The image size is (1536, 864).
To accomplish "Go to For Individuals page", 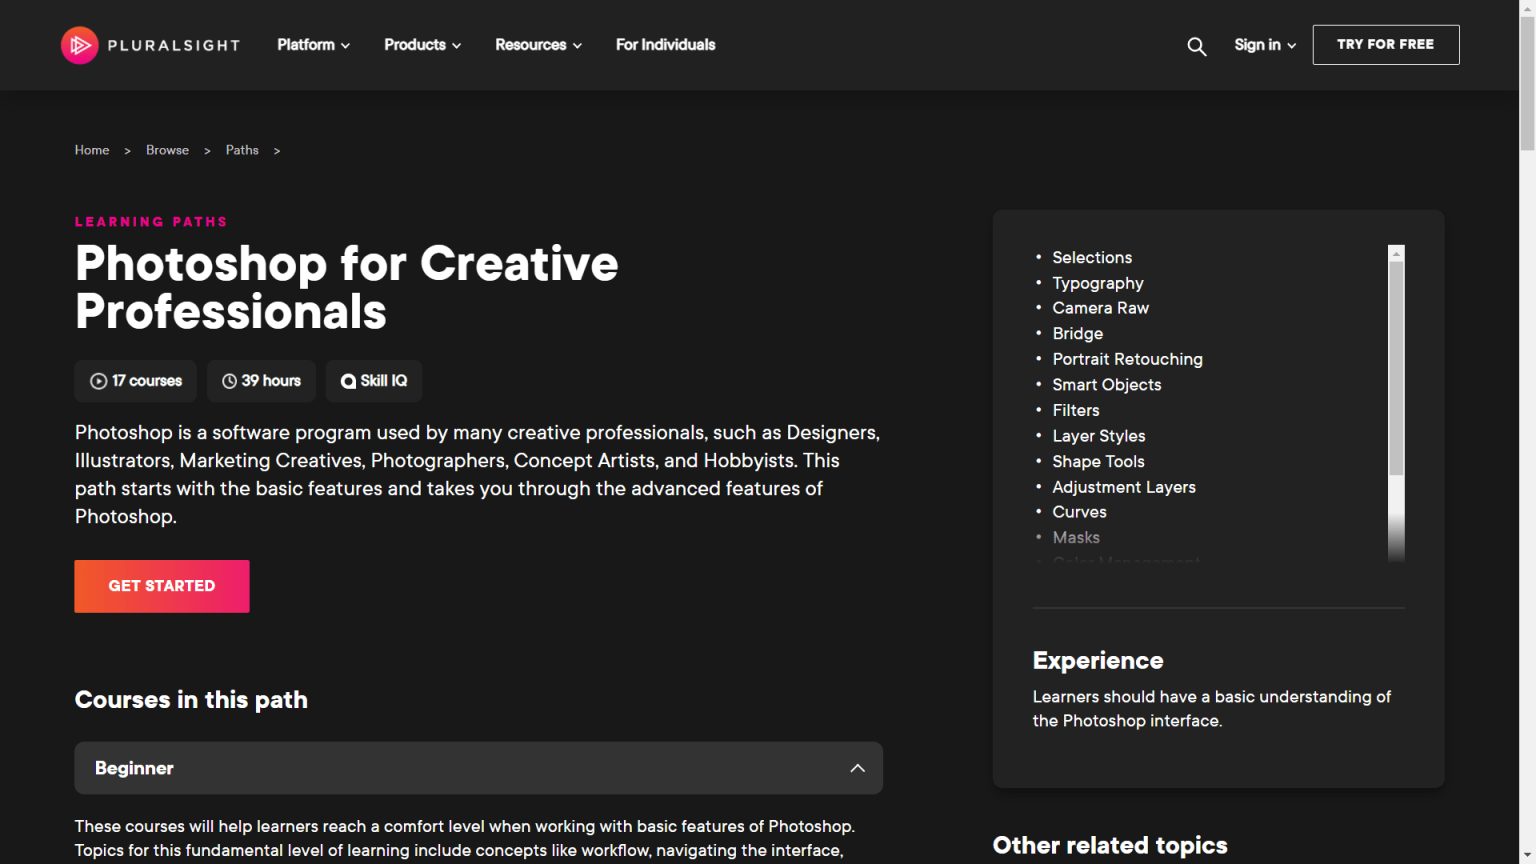I will pyautogui.click(x=665, y=45).
